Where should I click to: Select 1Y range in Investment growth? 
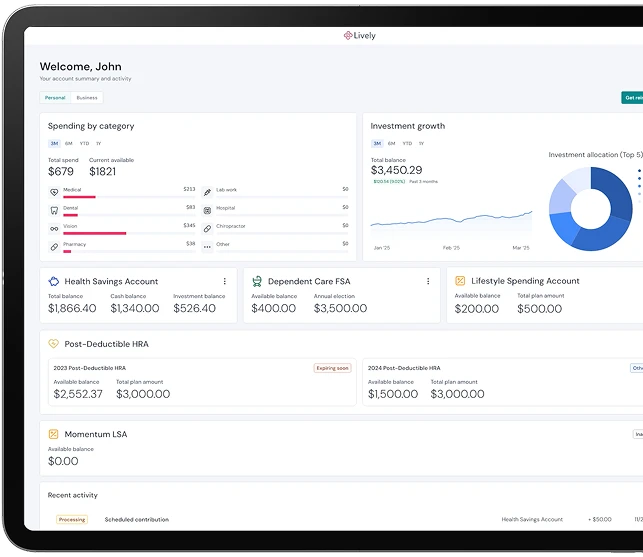(421, 144)
